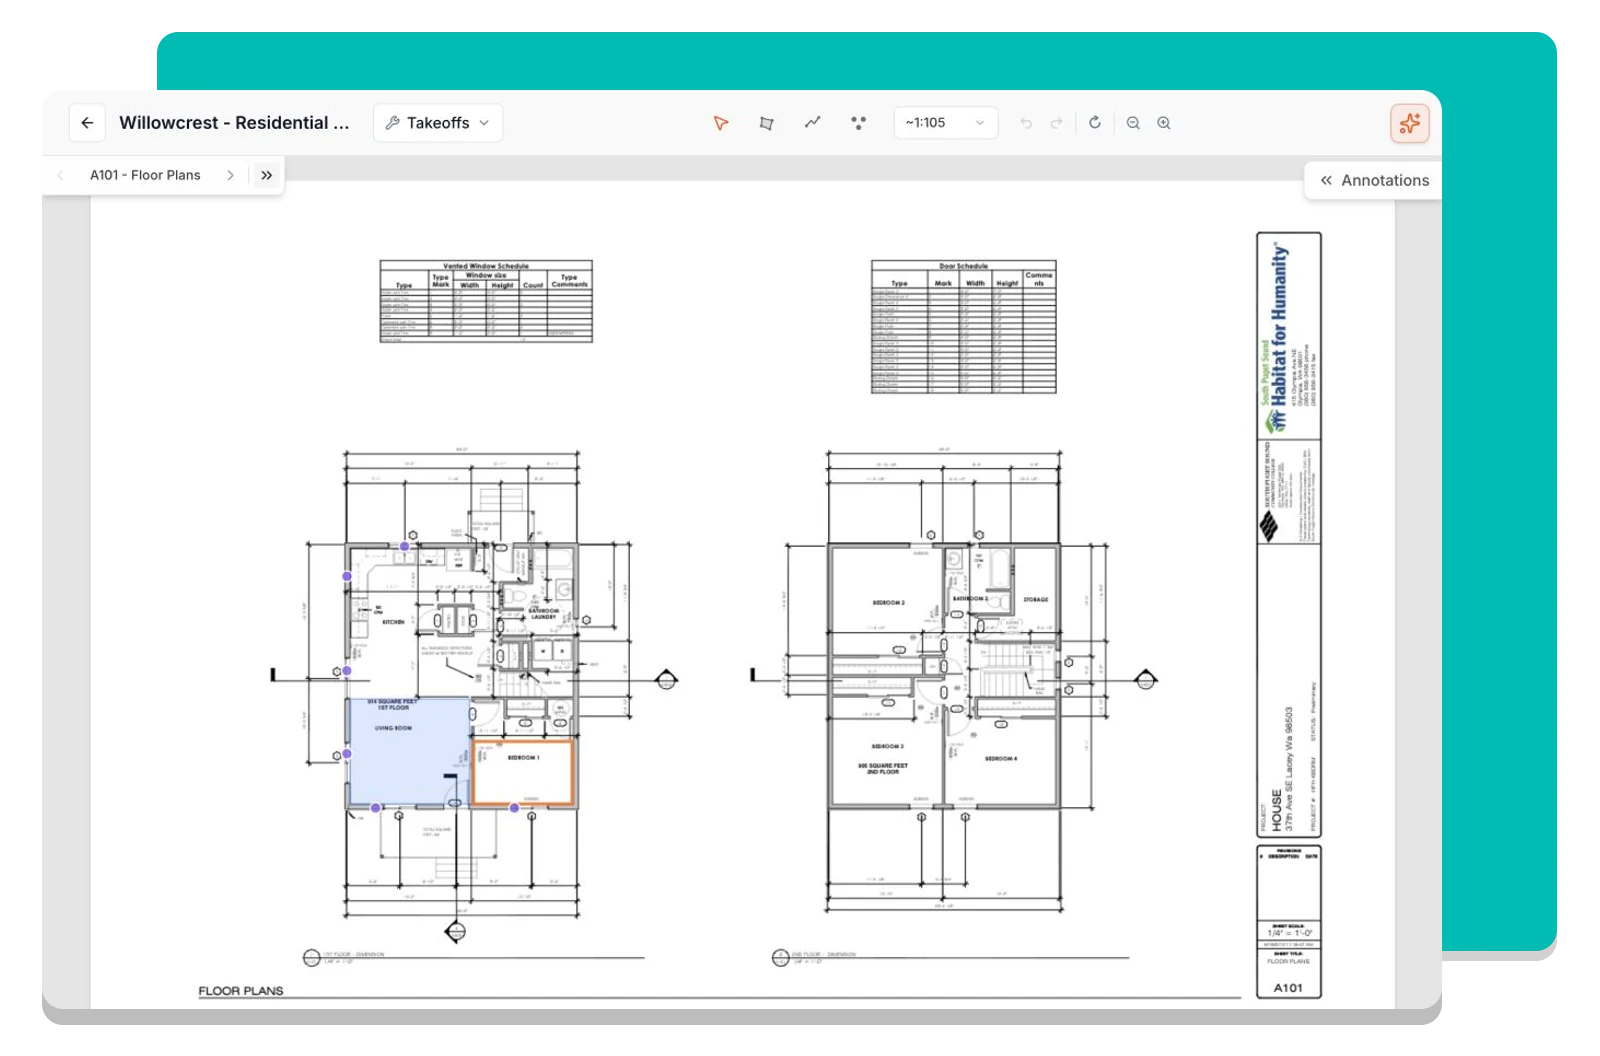Image resolution: width=1600 pixels, height=1056 pixels.
Task: Click the rotate refresh icon
Action: (x=1095, y=123)
